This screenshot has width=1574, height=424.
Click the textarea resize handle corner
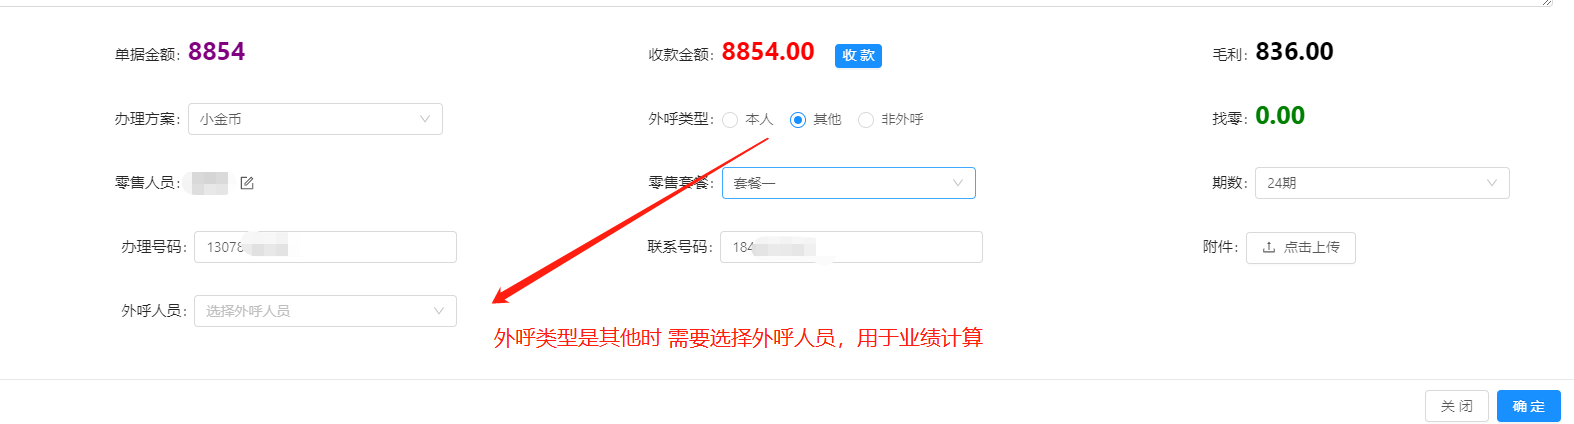click(x=1547, y=3)
